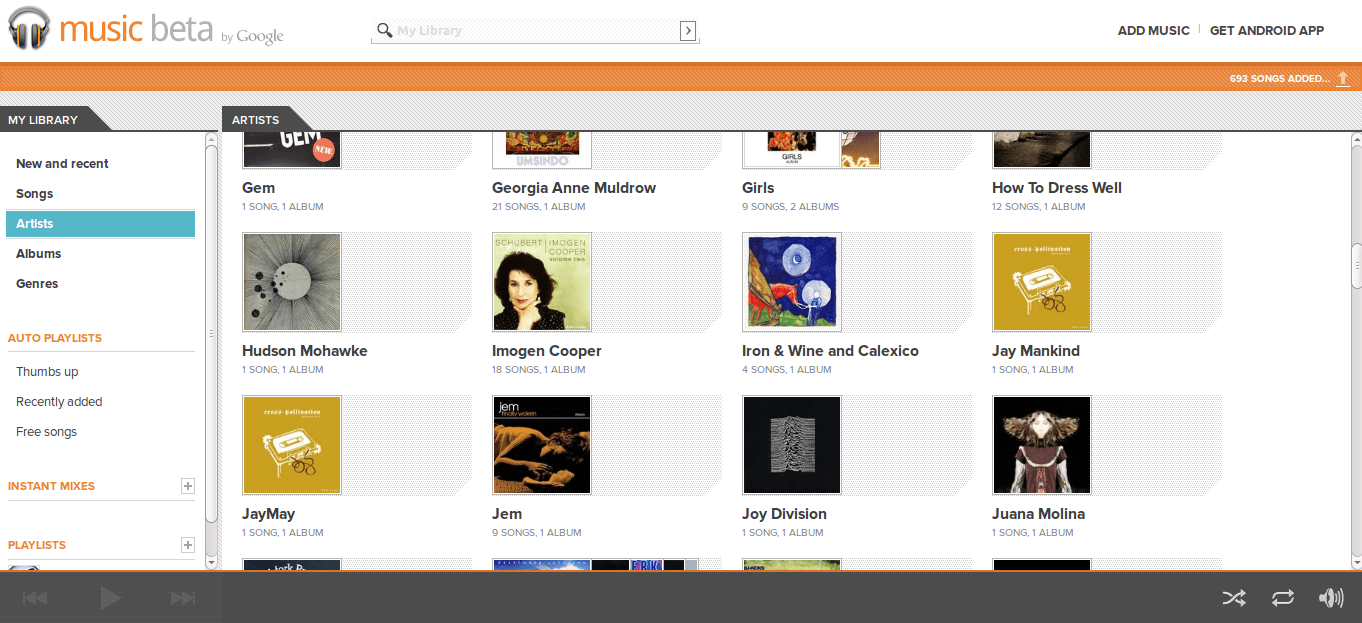
Task: Open the volume speaker control
Action: pos(1331,598)
